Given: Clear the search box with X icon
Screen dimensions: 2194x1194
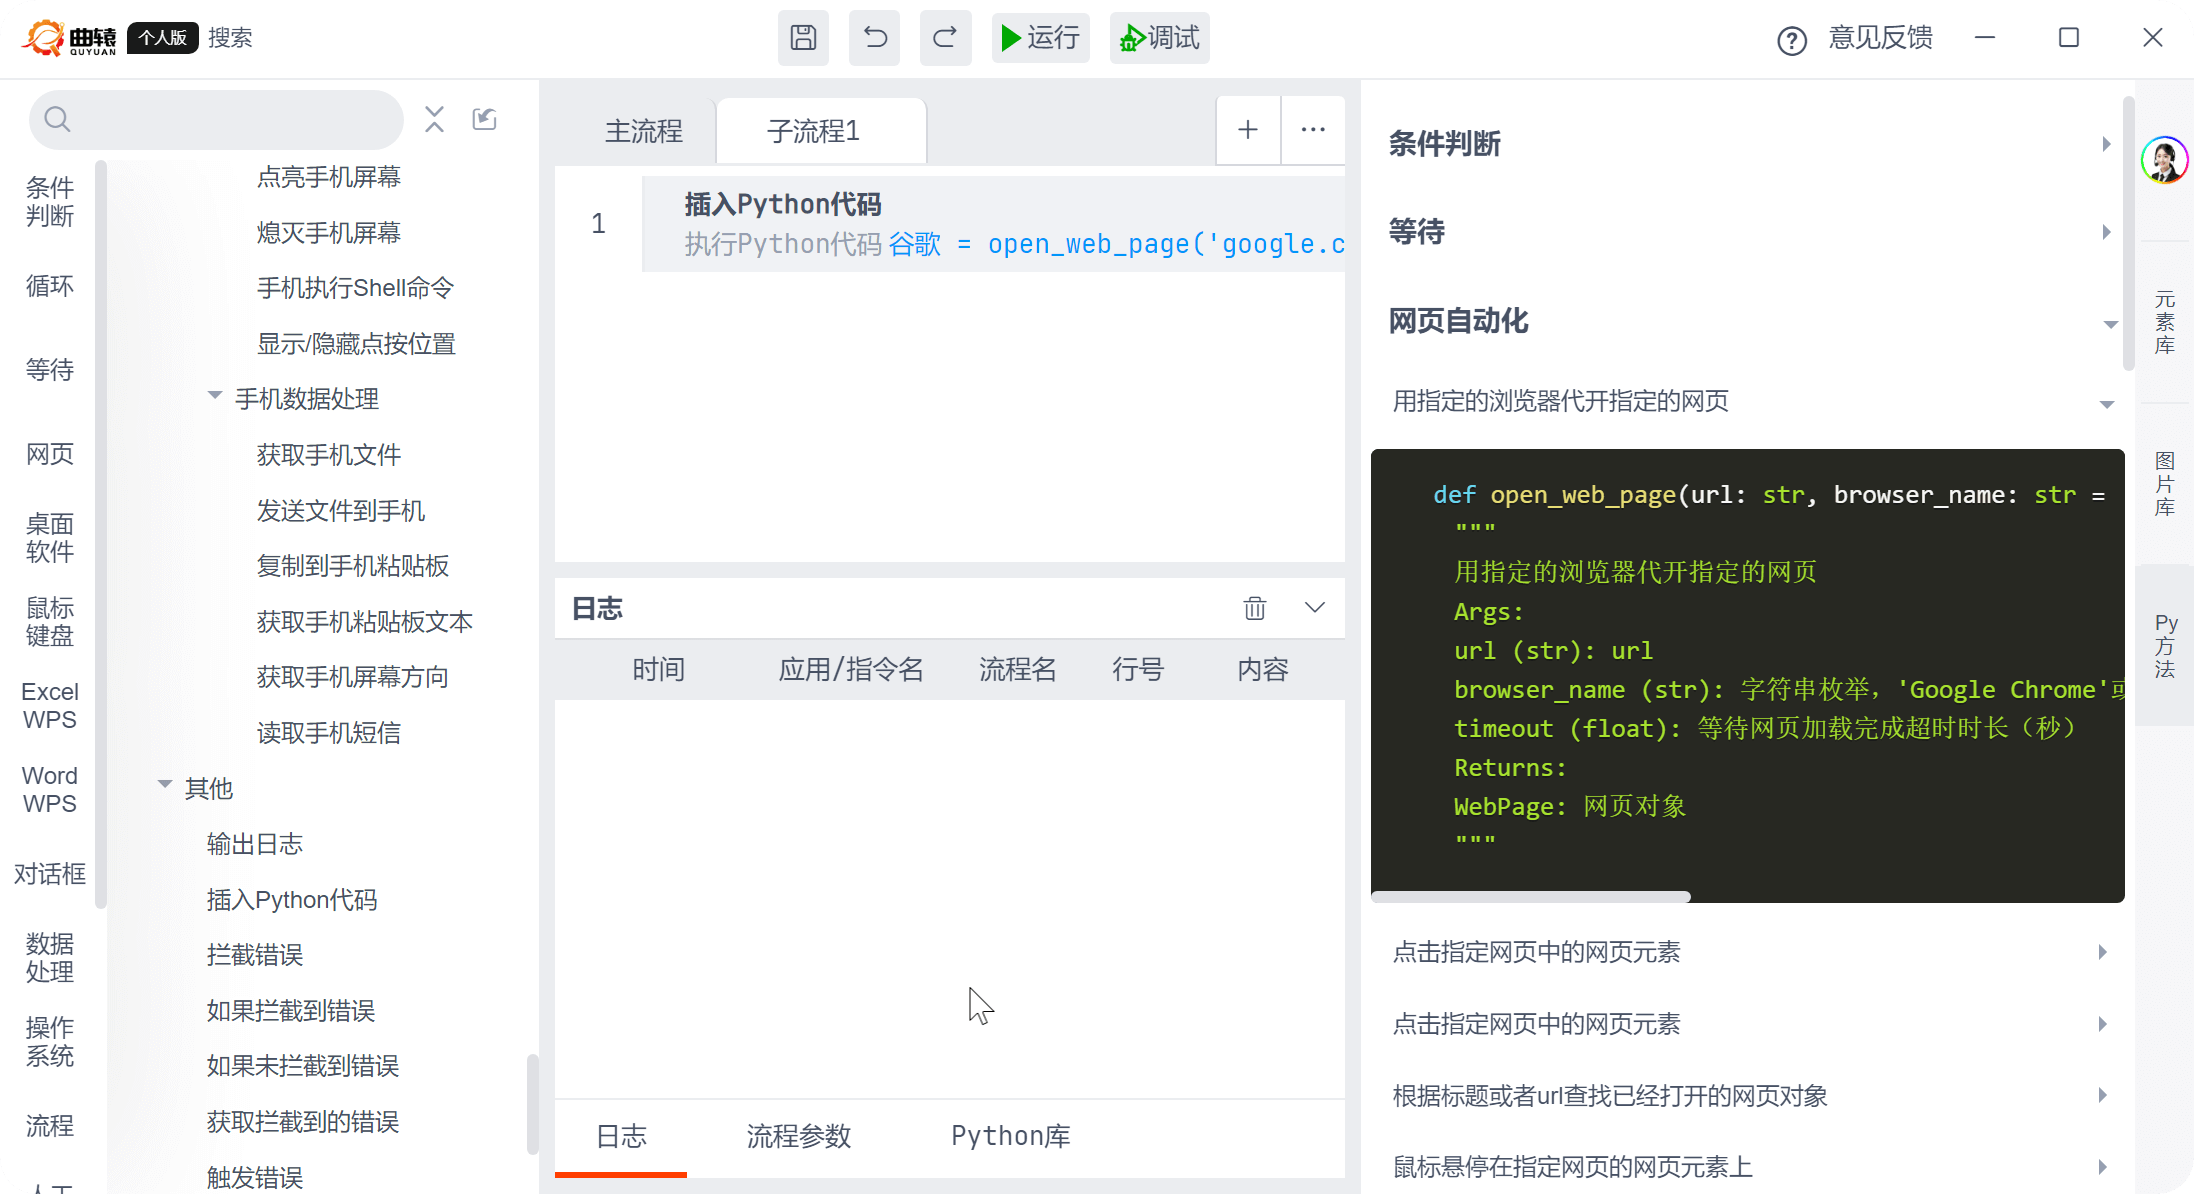Looking at the screenshot, I should pos(434,120).
